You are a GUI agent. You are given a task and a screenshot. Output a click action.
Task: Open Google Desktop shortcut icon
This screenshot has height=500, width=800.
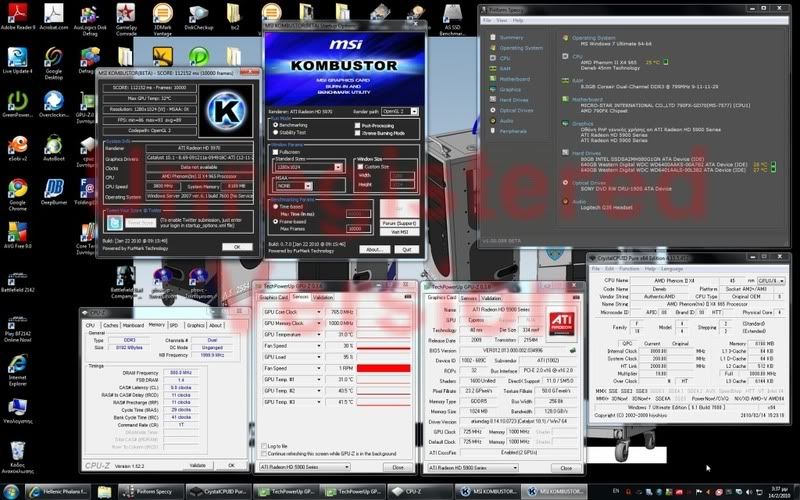54,63
